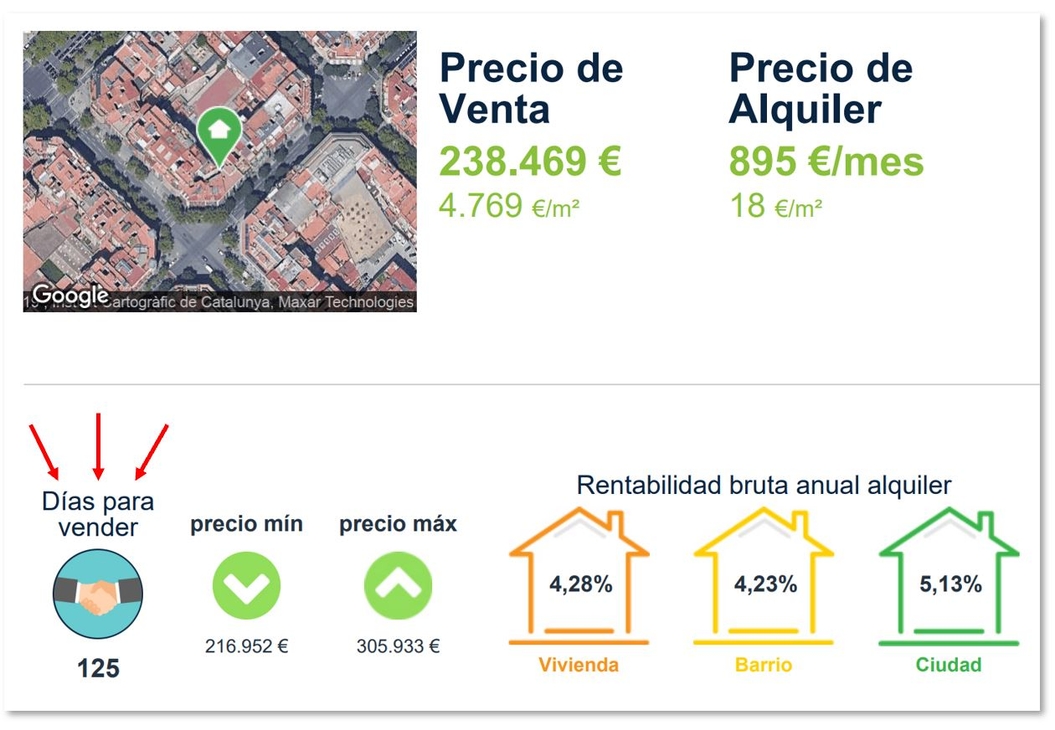The image size is (1055, 730).
Task: Select the orange Vivienda house icon
Action: [x=579, y=577]
